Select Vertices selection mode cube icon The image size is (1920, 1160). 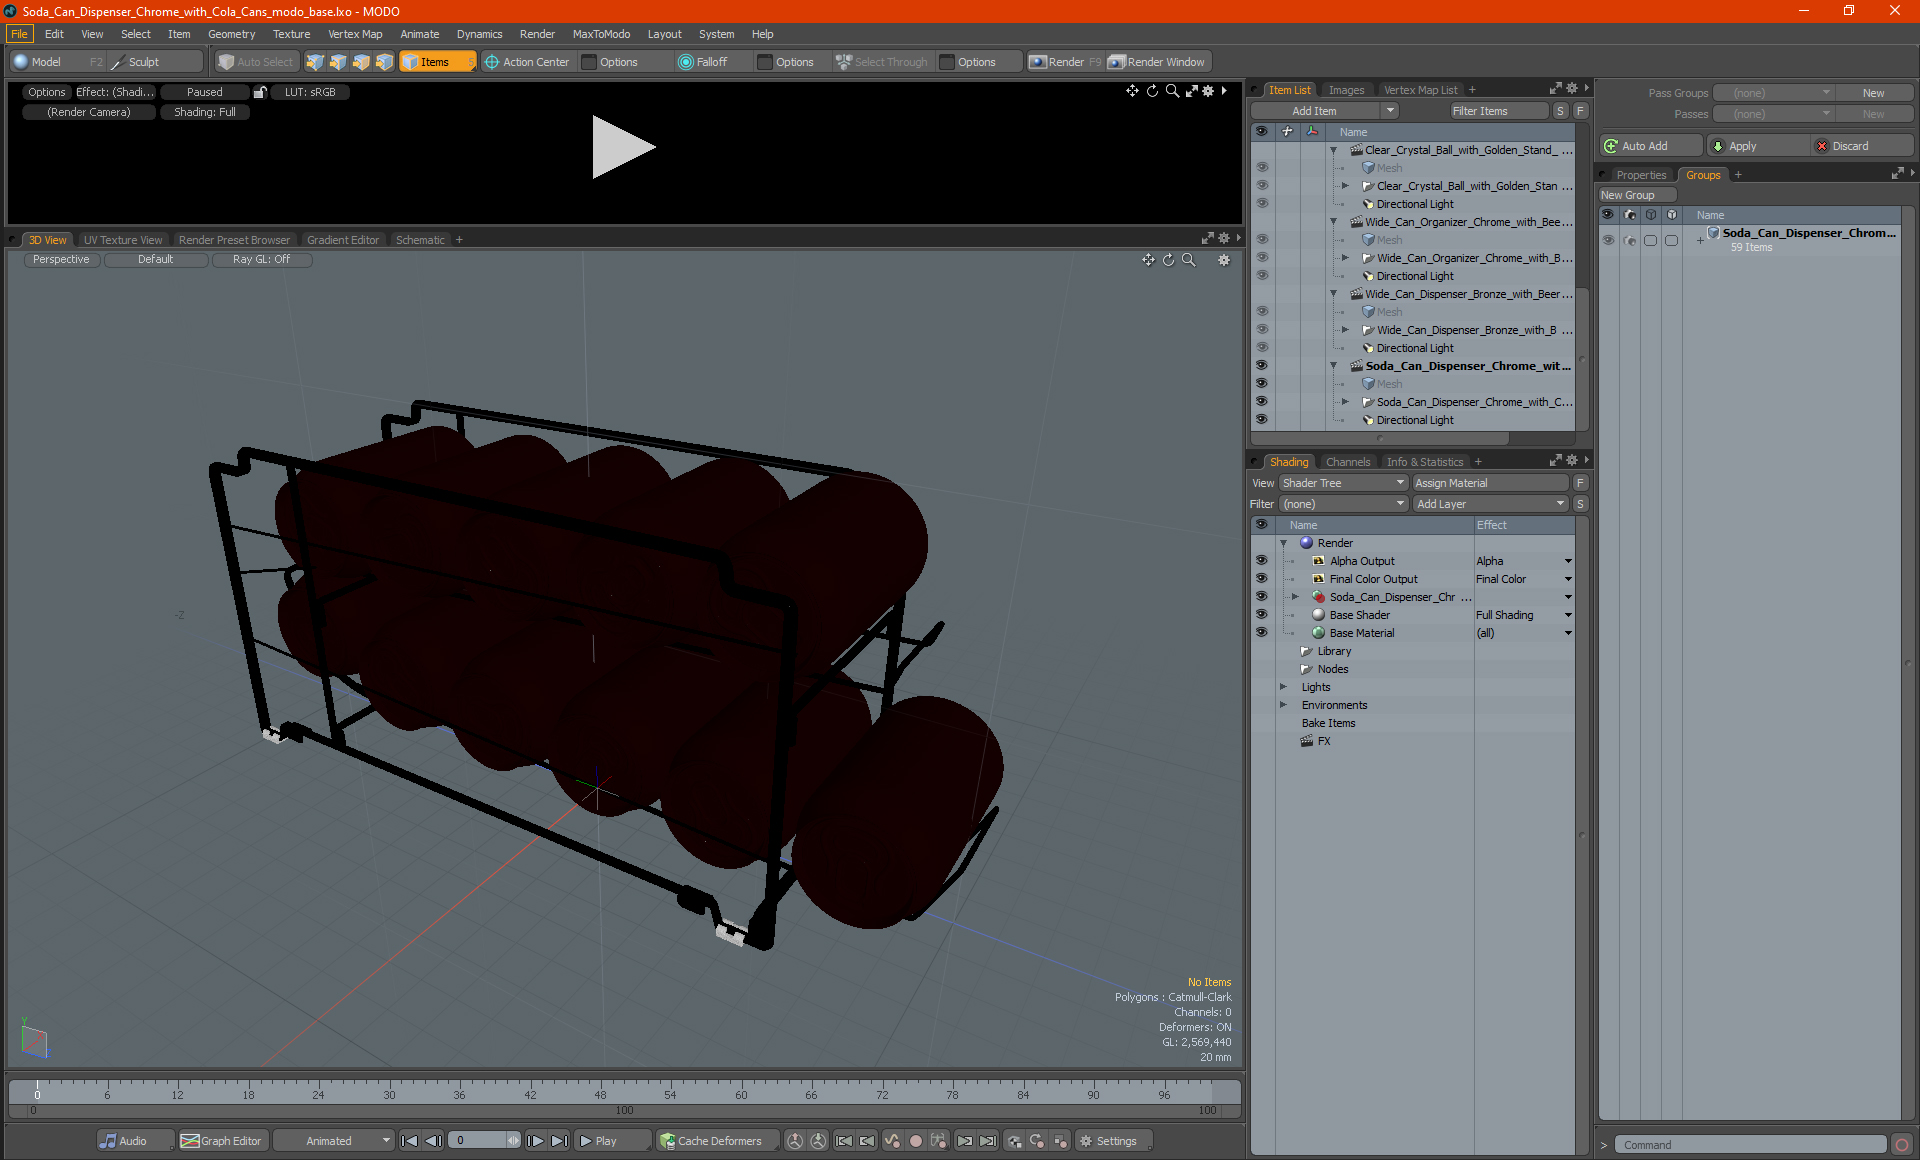pyautogui.click(x=315, y=62)
